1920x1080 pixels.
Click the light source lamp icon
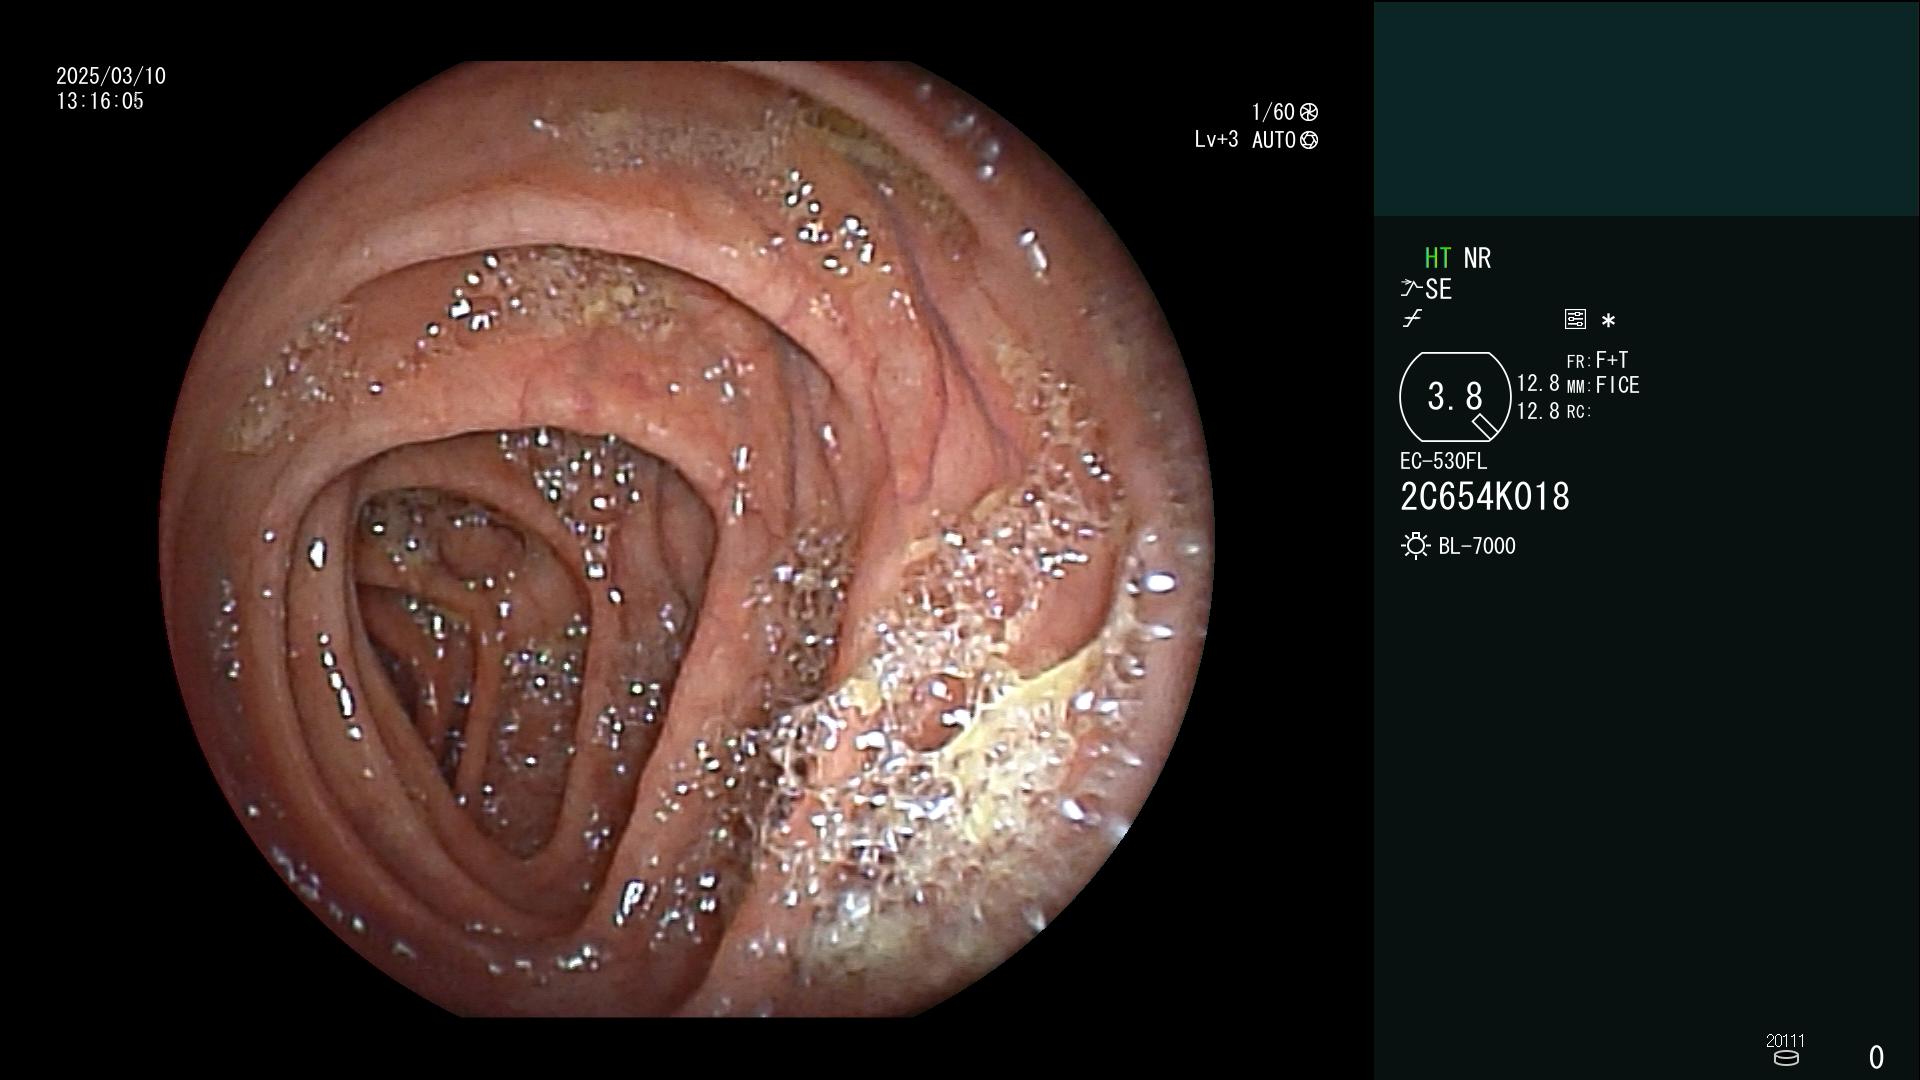pos(1415,546)
